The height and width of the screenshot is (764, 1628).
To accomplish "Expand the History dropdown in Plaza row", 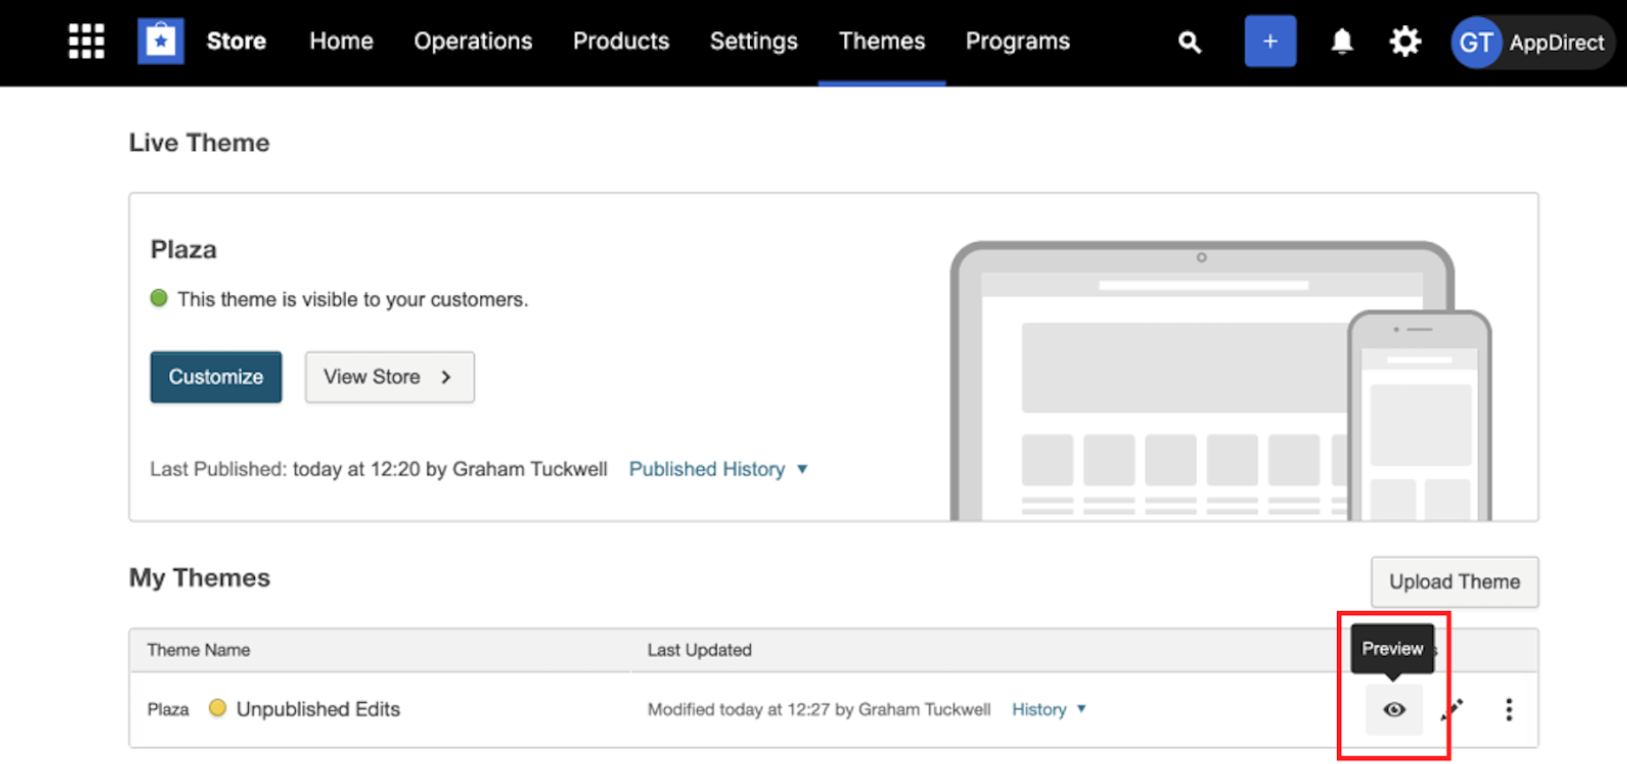I will [x=1049, y=709].
